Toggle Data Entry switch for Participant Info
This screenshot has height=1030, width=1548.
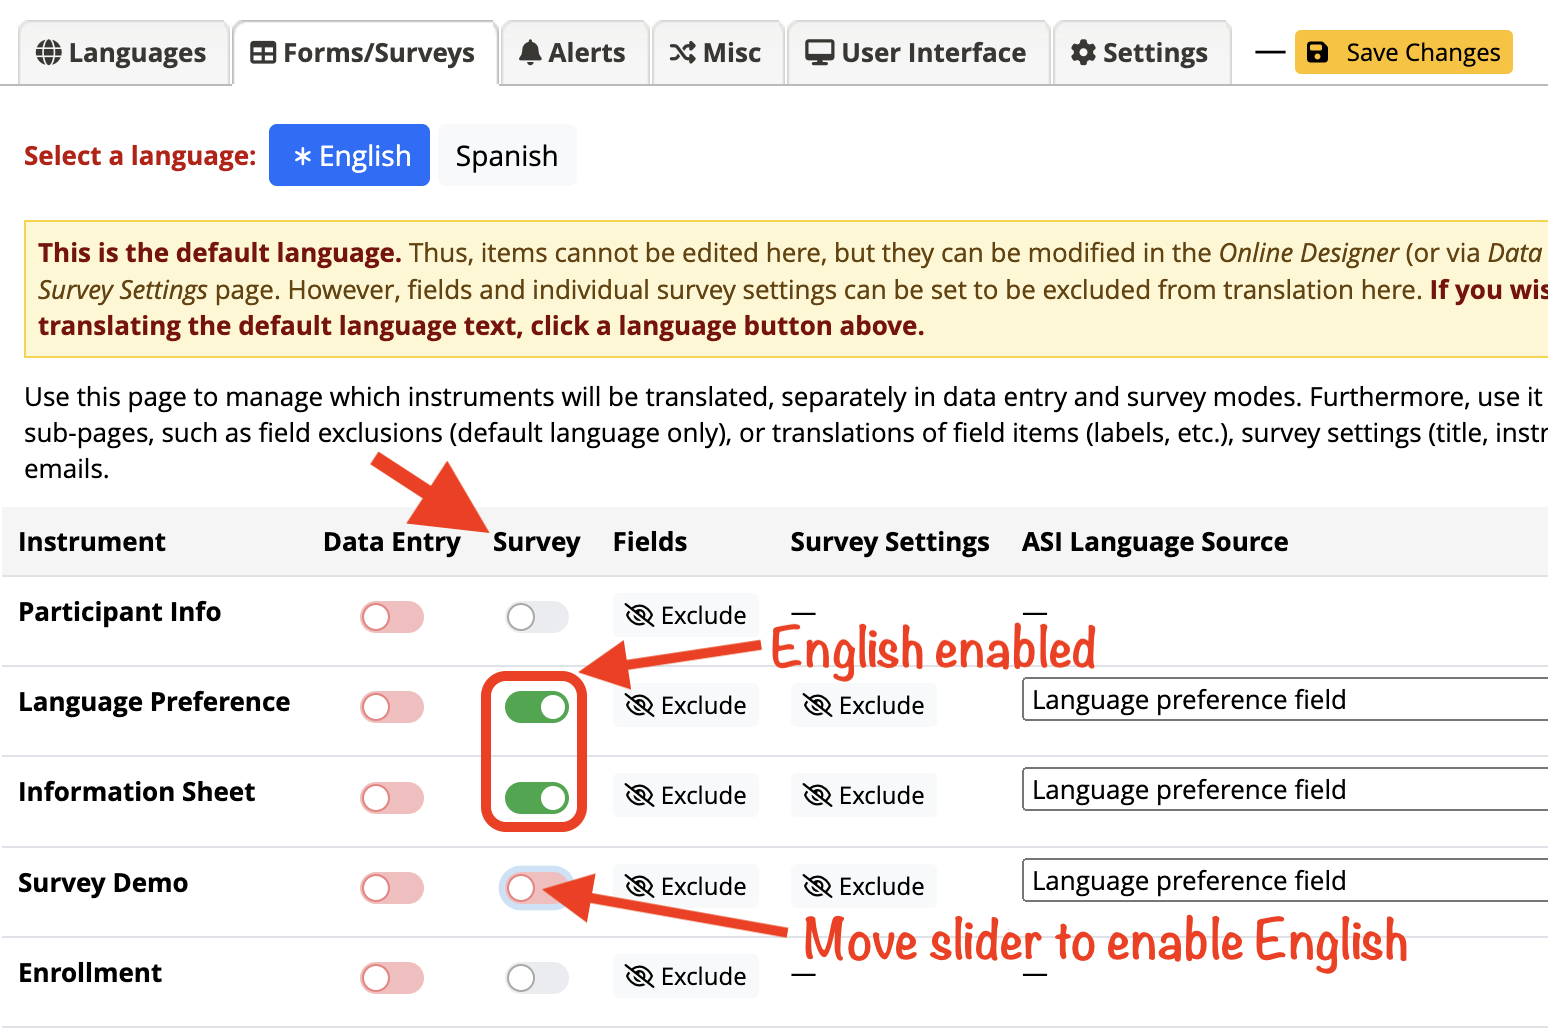click(392, 617)
